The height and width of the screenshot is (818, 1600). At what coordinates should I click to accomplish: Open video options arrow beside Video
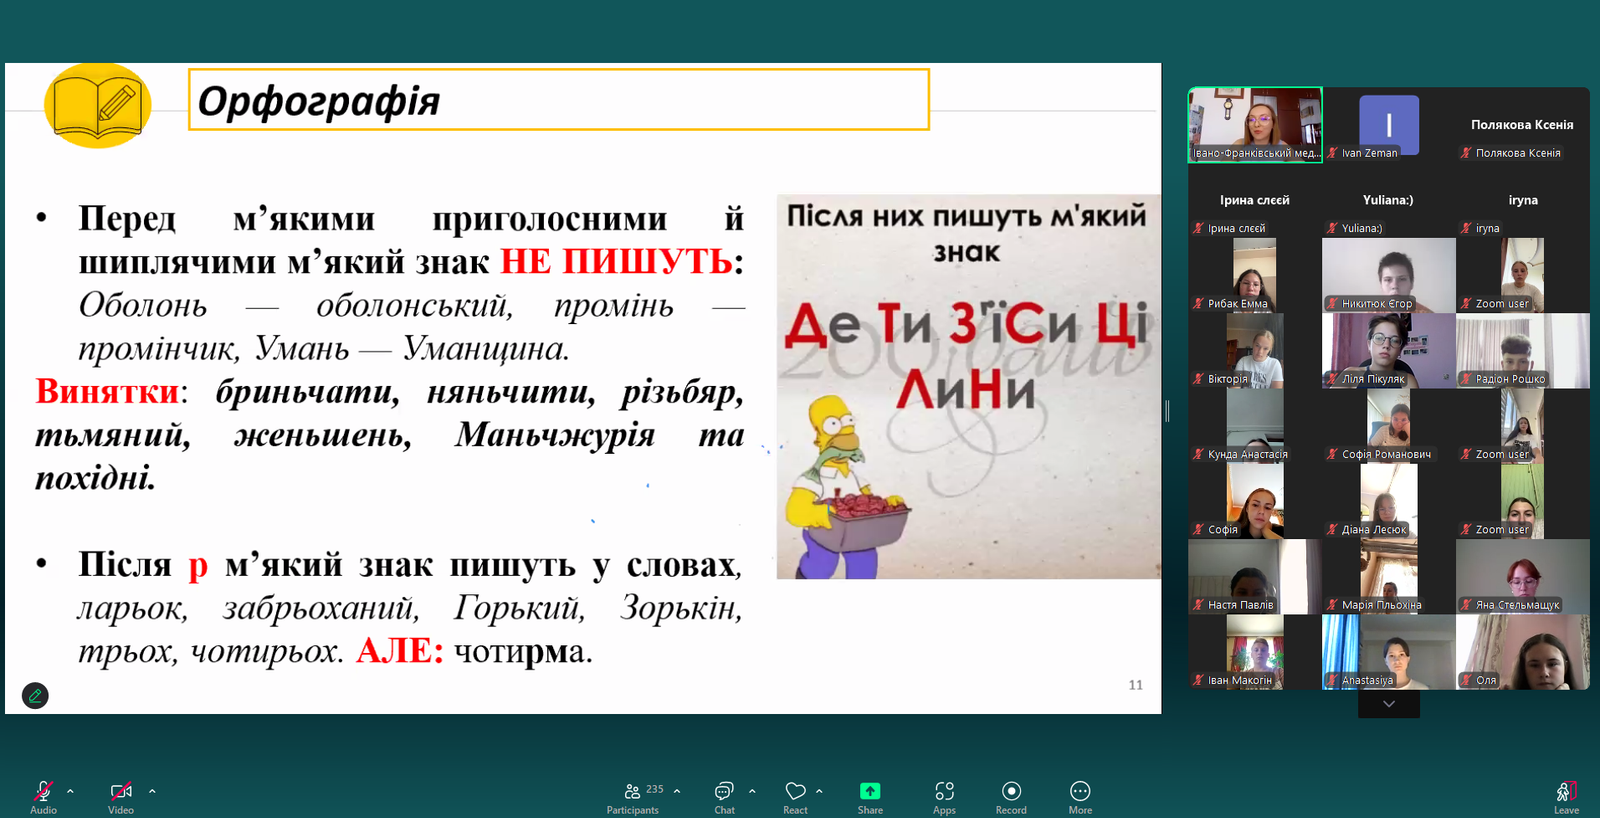coord(152,791)
